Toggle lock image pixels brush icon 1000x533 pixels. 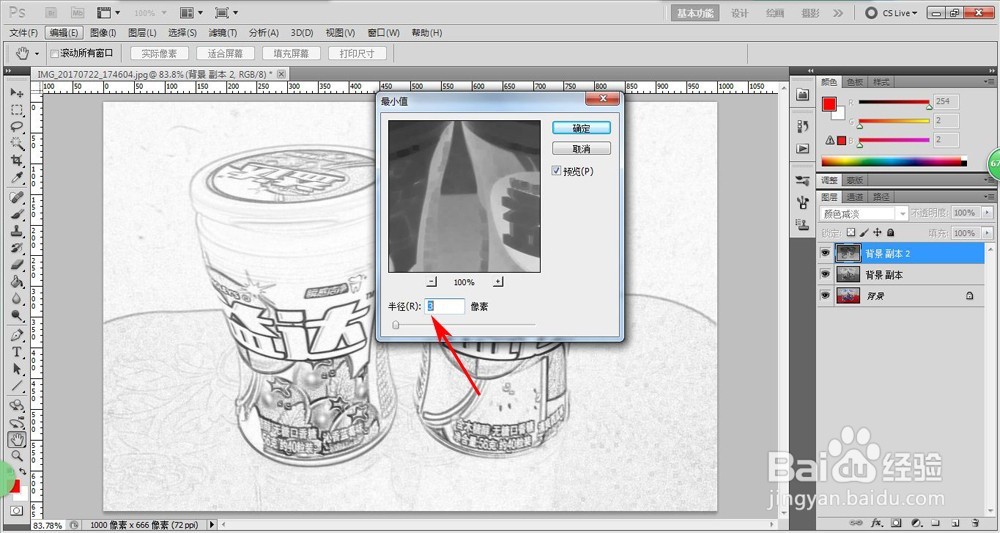tap(864, 233)
